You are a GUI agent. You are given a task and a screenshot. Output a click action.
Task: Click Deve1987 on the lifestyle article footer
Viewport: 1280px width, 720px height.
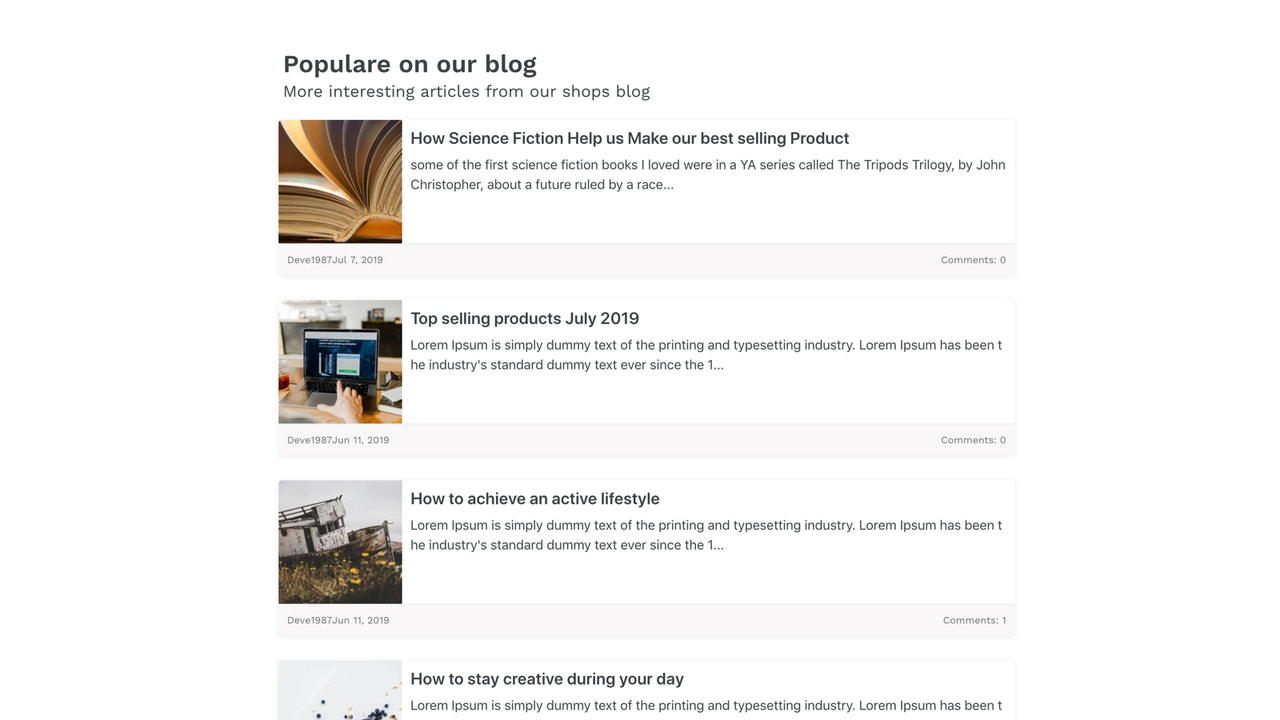click(308, 619)
